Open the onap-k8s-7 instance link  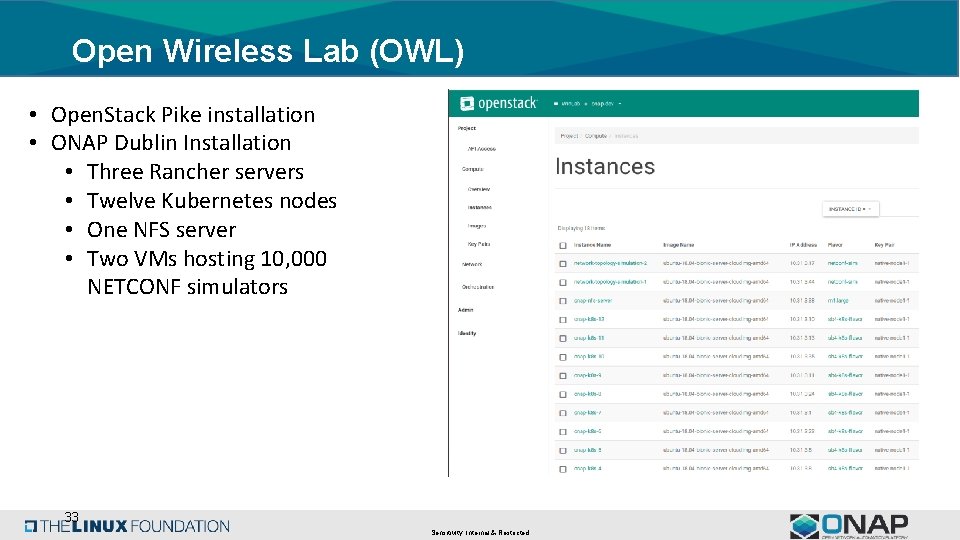pyautogui.click(x=587, y=413)
